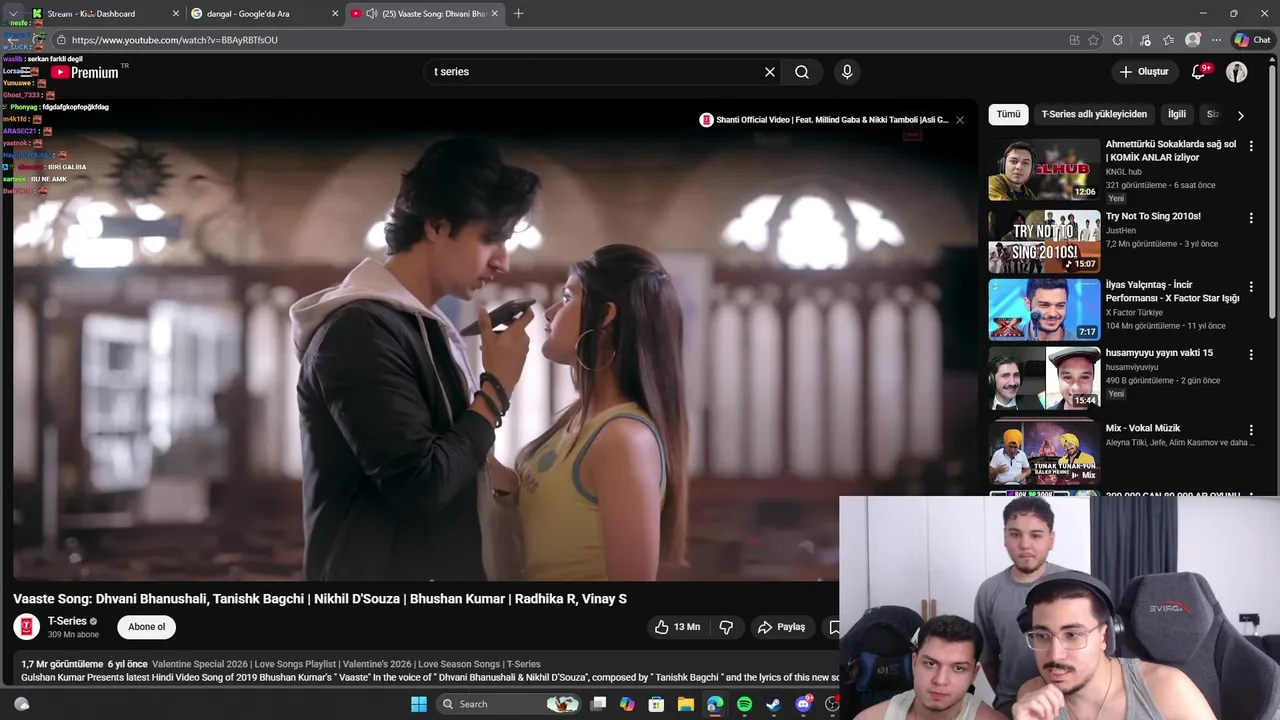Open Discord from the taskbar
Image resolution: width=1280 pixels, height=720 pixels.
803,704
